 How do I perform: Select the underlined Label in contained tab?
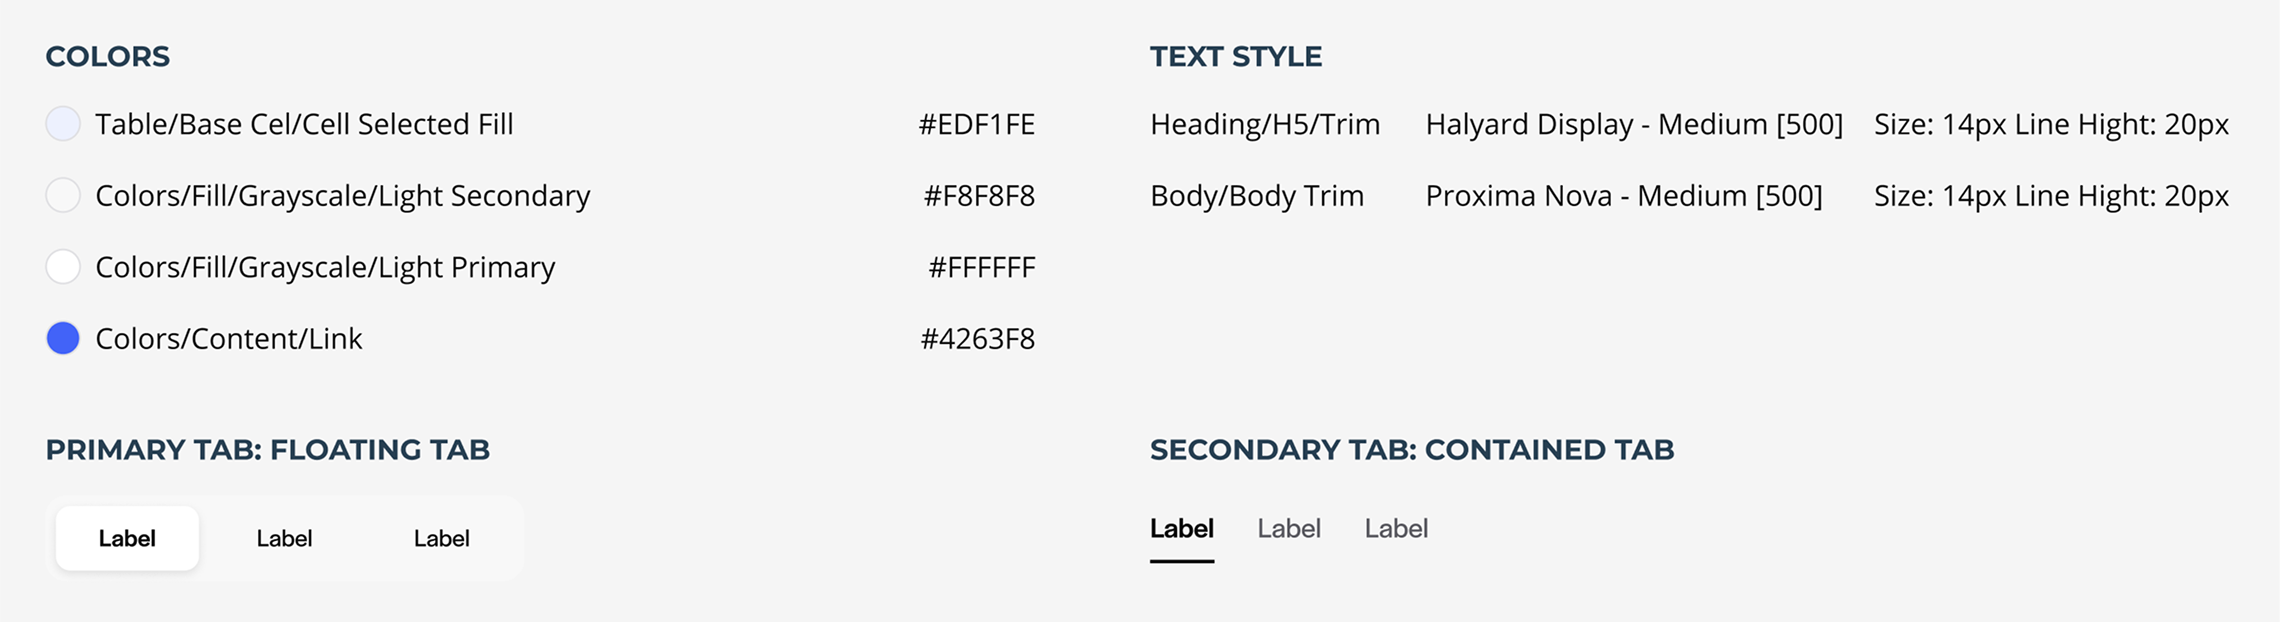tap(1182, 530)
